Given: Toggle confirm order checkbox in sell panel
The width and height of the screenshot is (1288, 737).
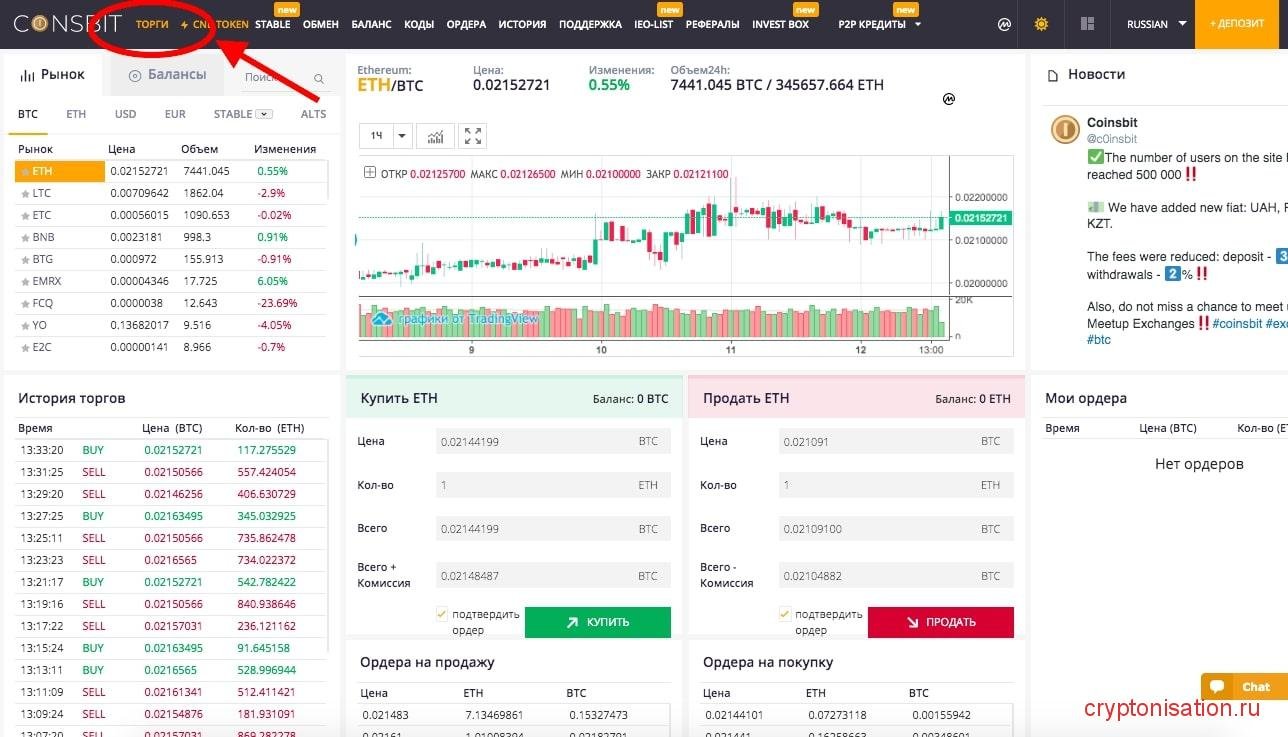Looking at the screenshot, I should (785, 614).
